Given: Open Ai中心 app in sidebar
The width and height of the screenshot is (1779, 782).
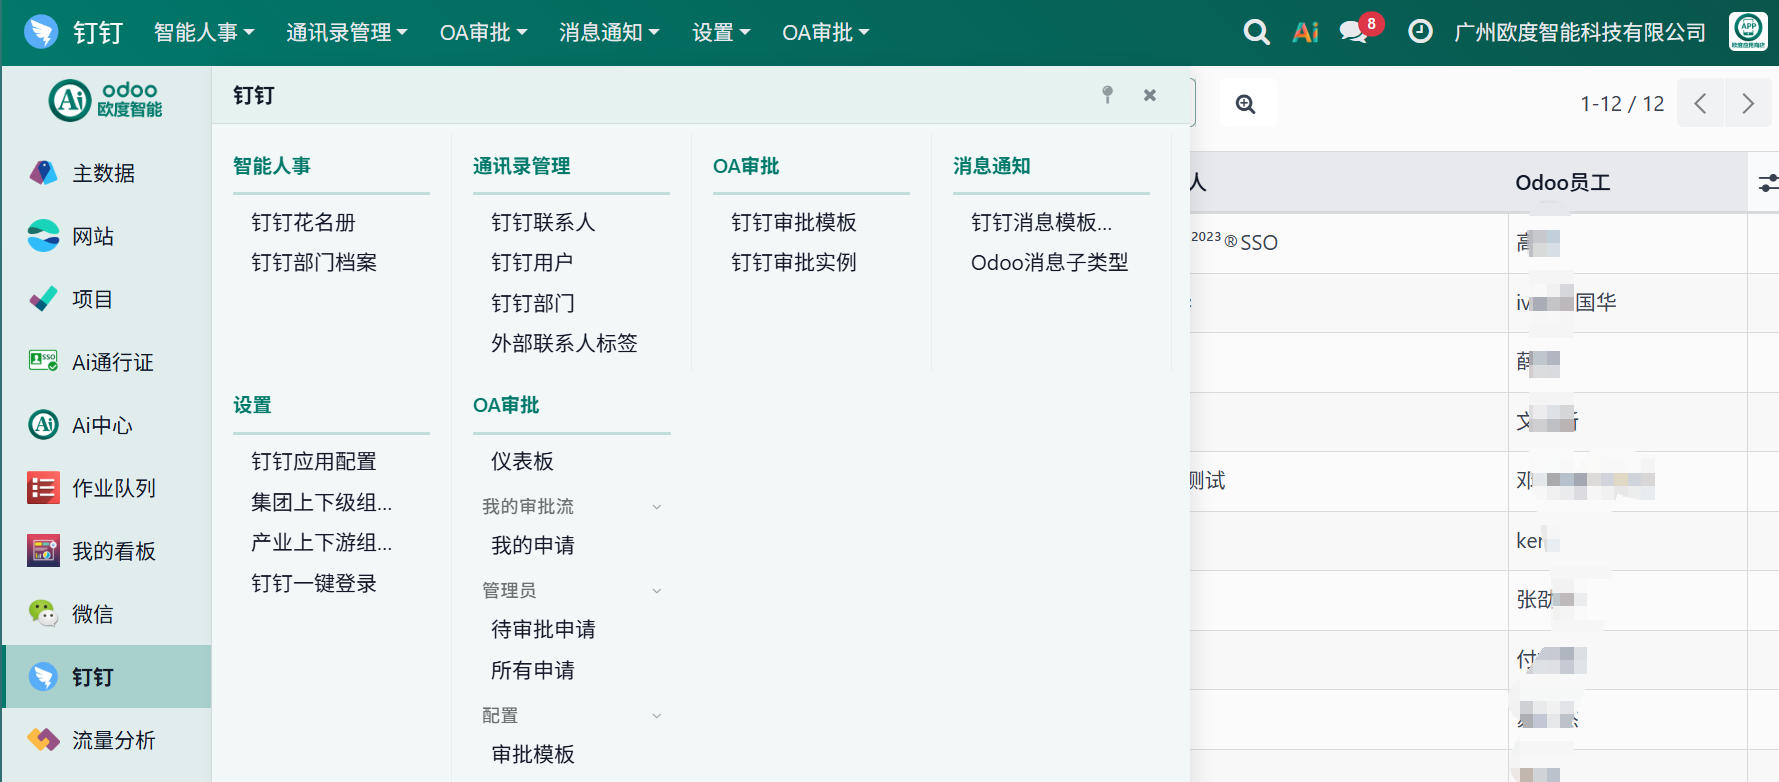Looking at the screenshot, I should pos(106,425).
